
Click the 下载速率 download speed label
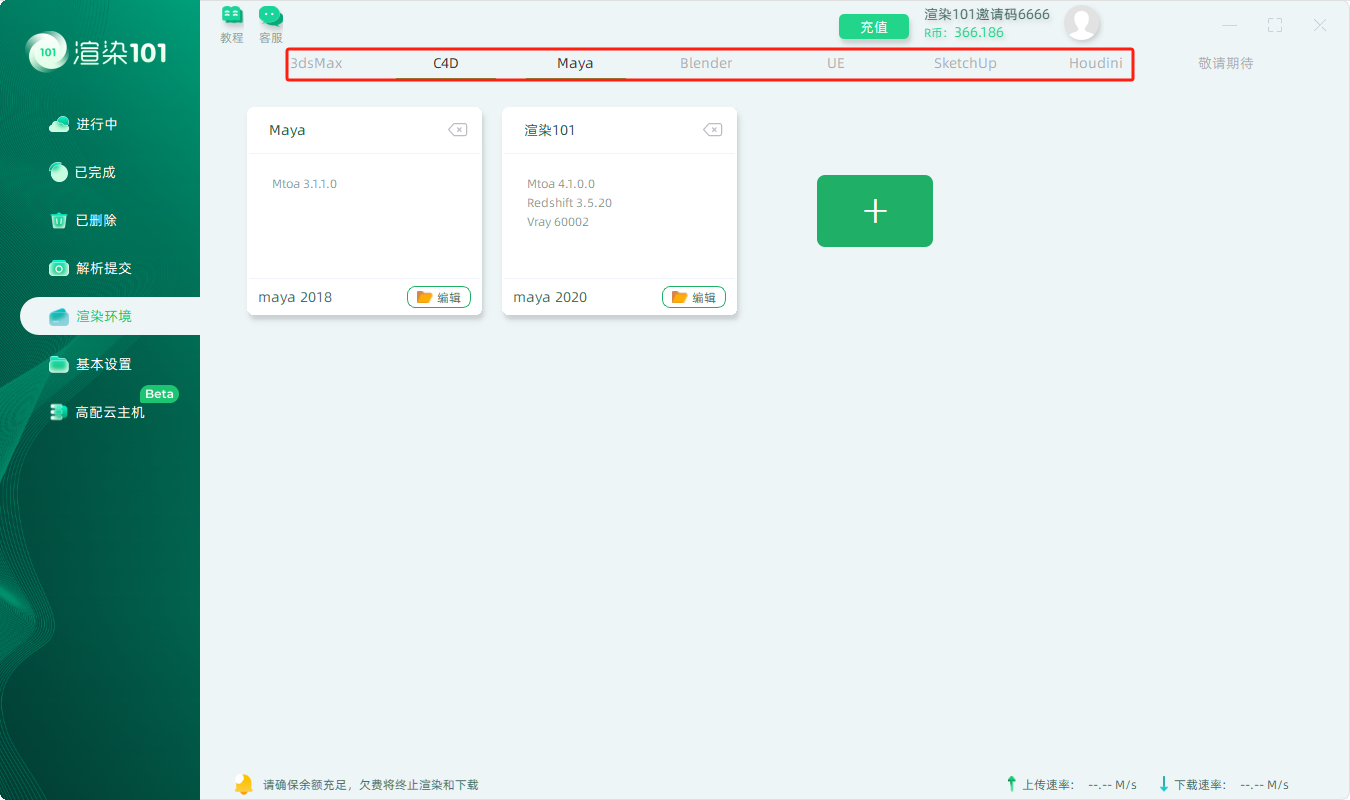1201,785
